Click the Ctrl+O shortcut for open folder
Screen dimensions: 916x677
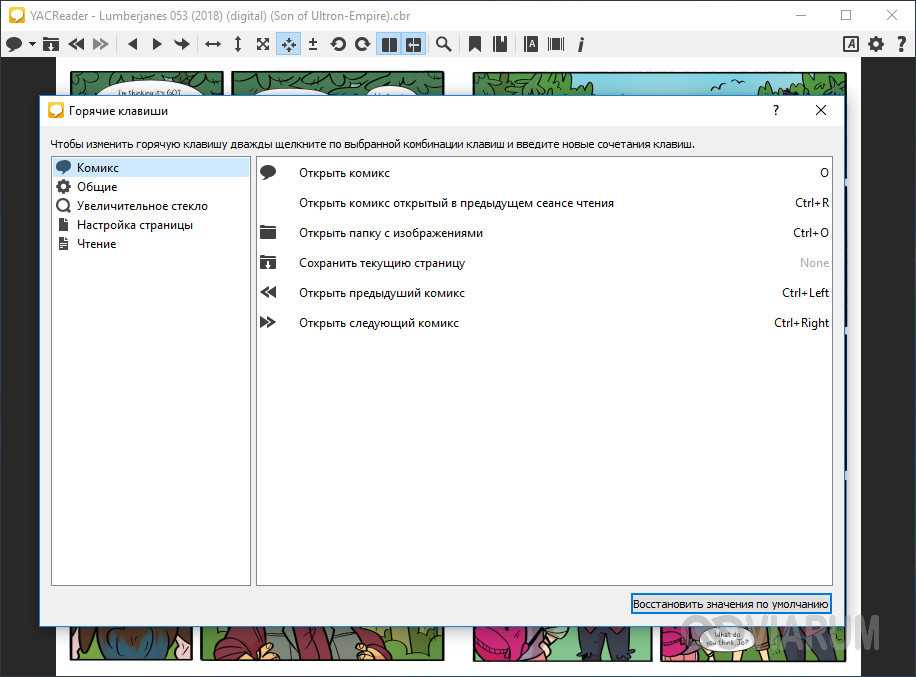[810, 233]
